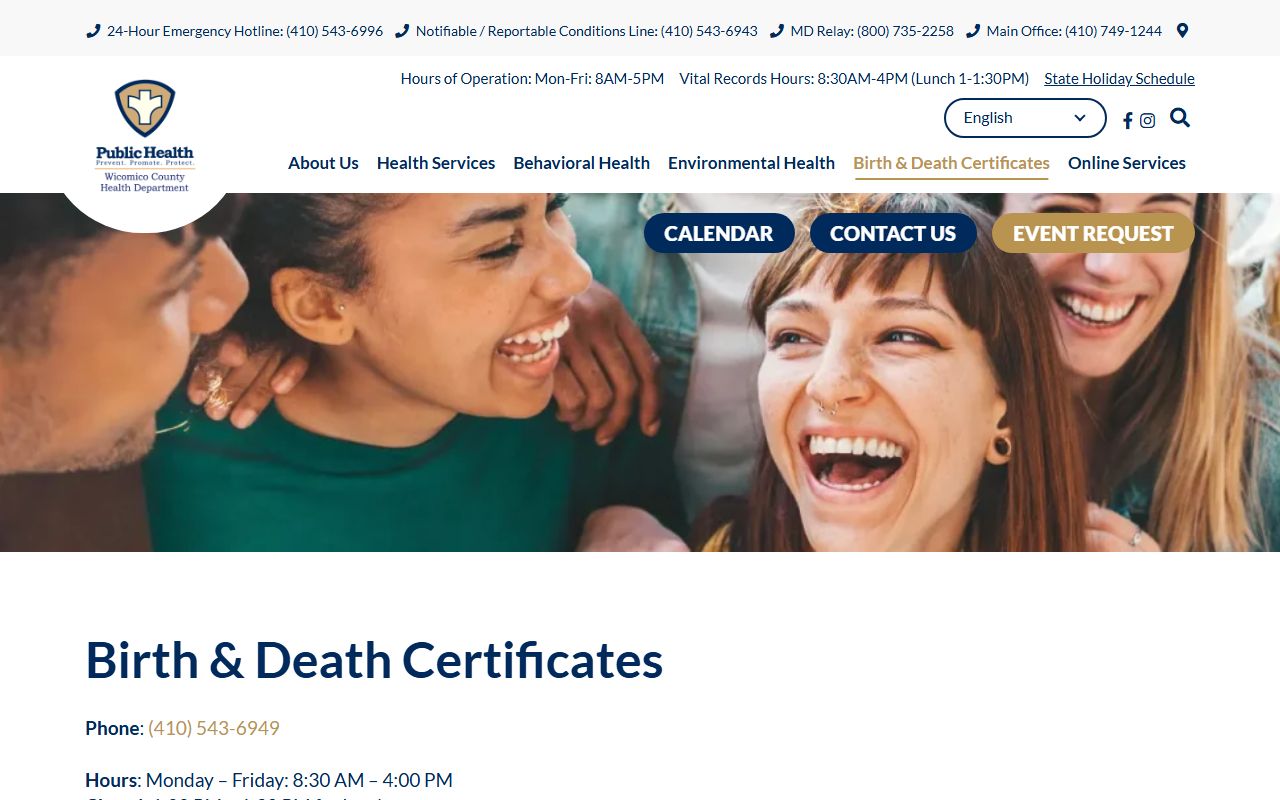Click the CALENDAR button
Screen dimensions: 1280x800
click(719, 233)
